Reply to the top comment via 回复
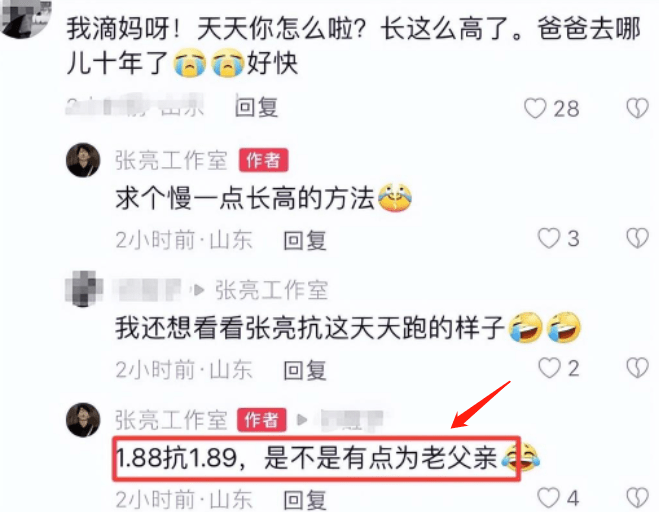The image size is (659, 512). 256,107
